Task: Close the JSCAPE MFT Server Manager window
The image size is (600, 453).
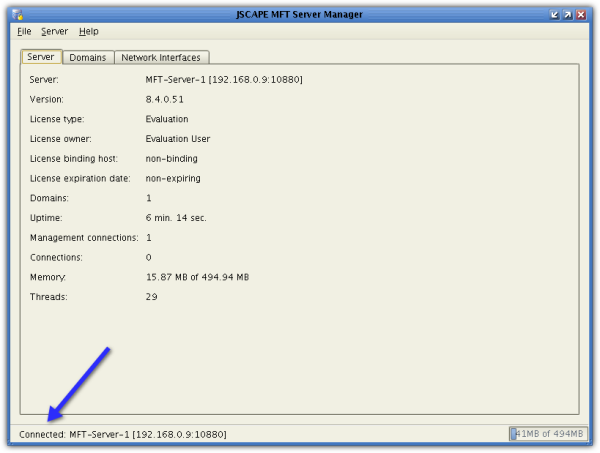Action: (x=581, y=15)
